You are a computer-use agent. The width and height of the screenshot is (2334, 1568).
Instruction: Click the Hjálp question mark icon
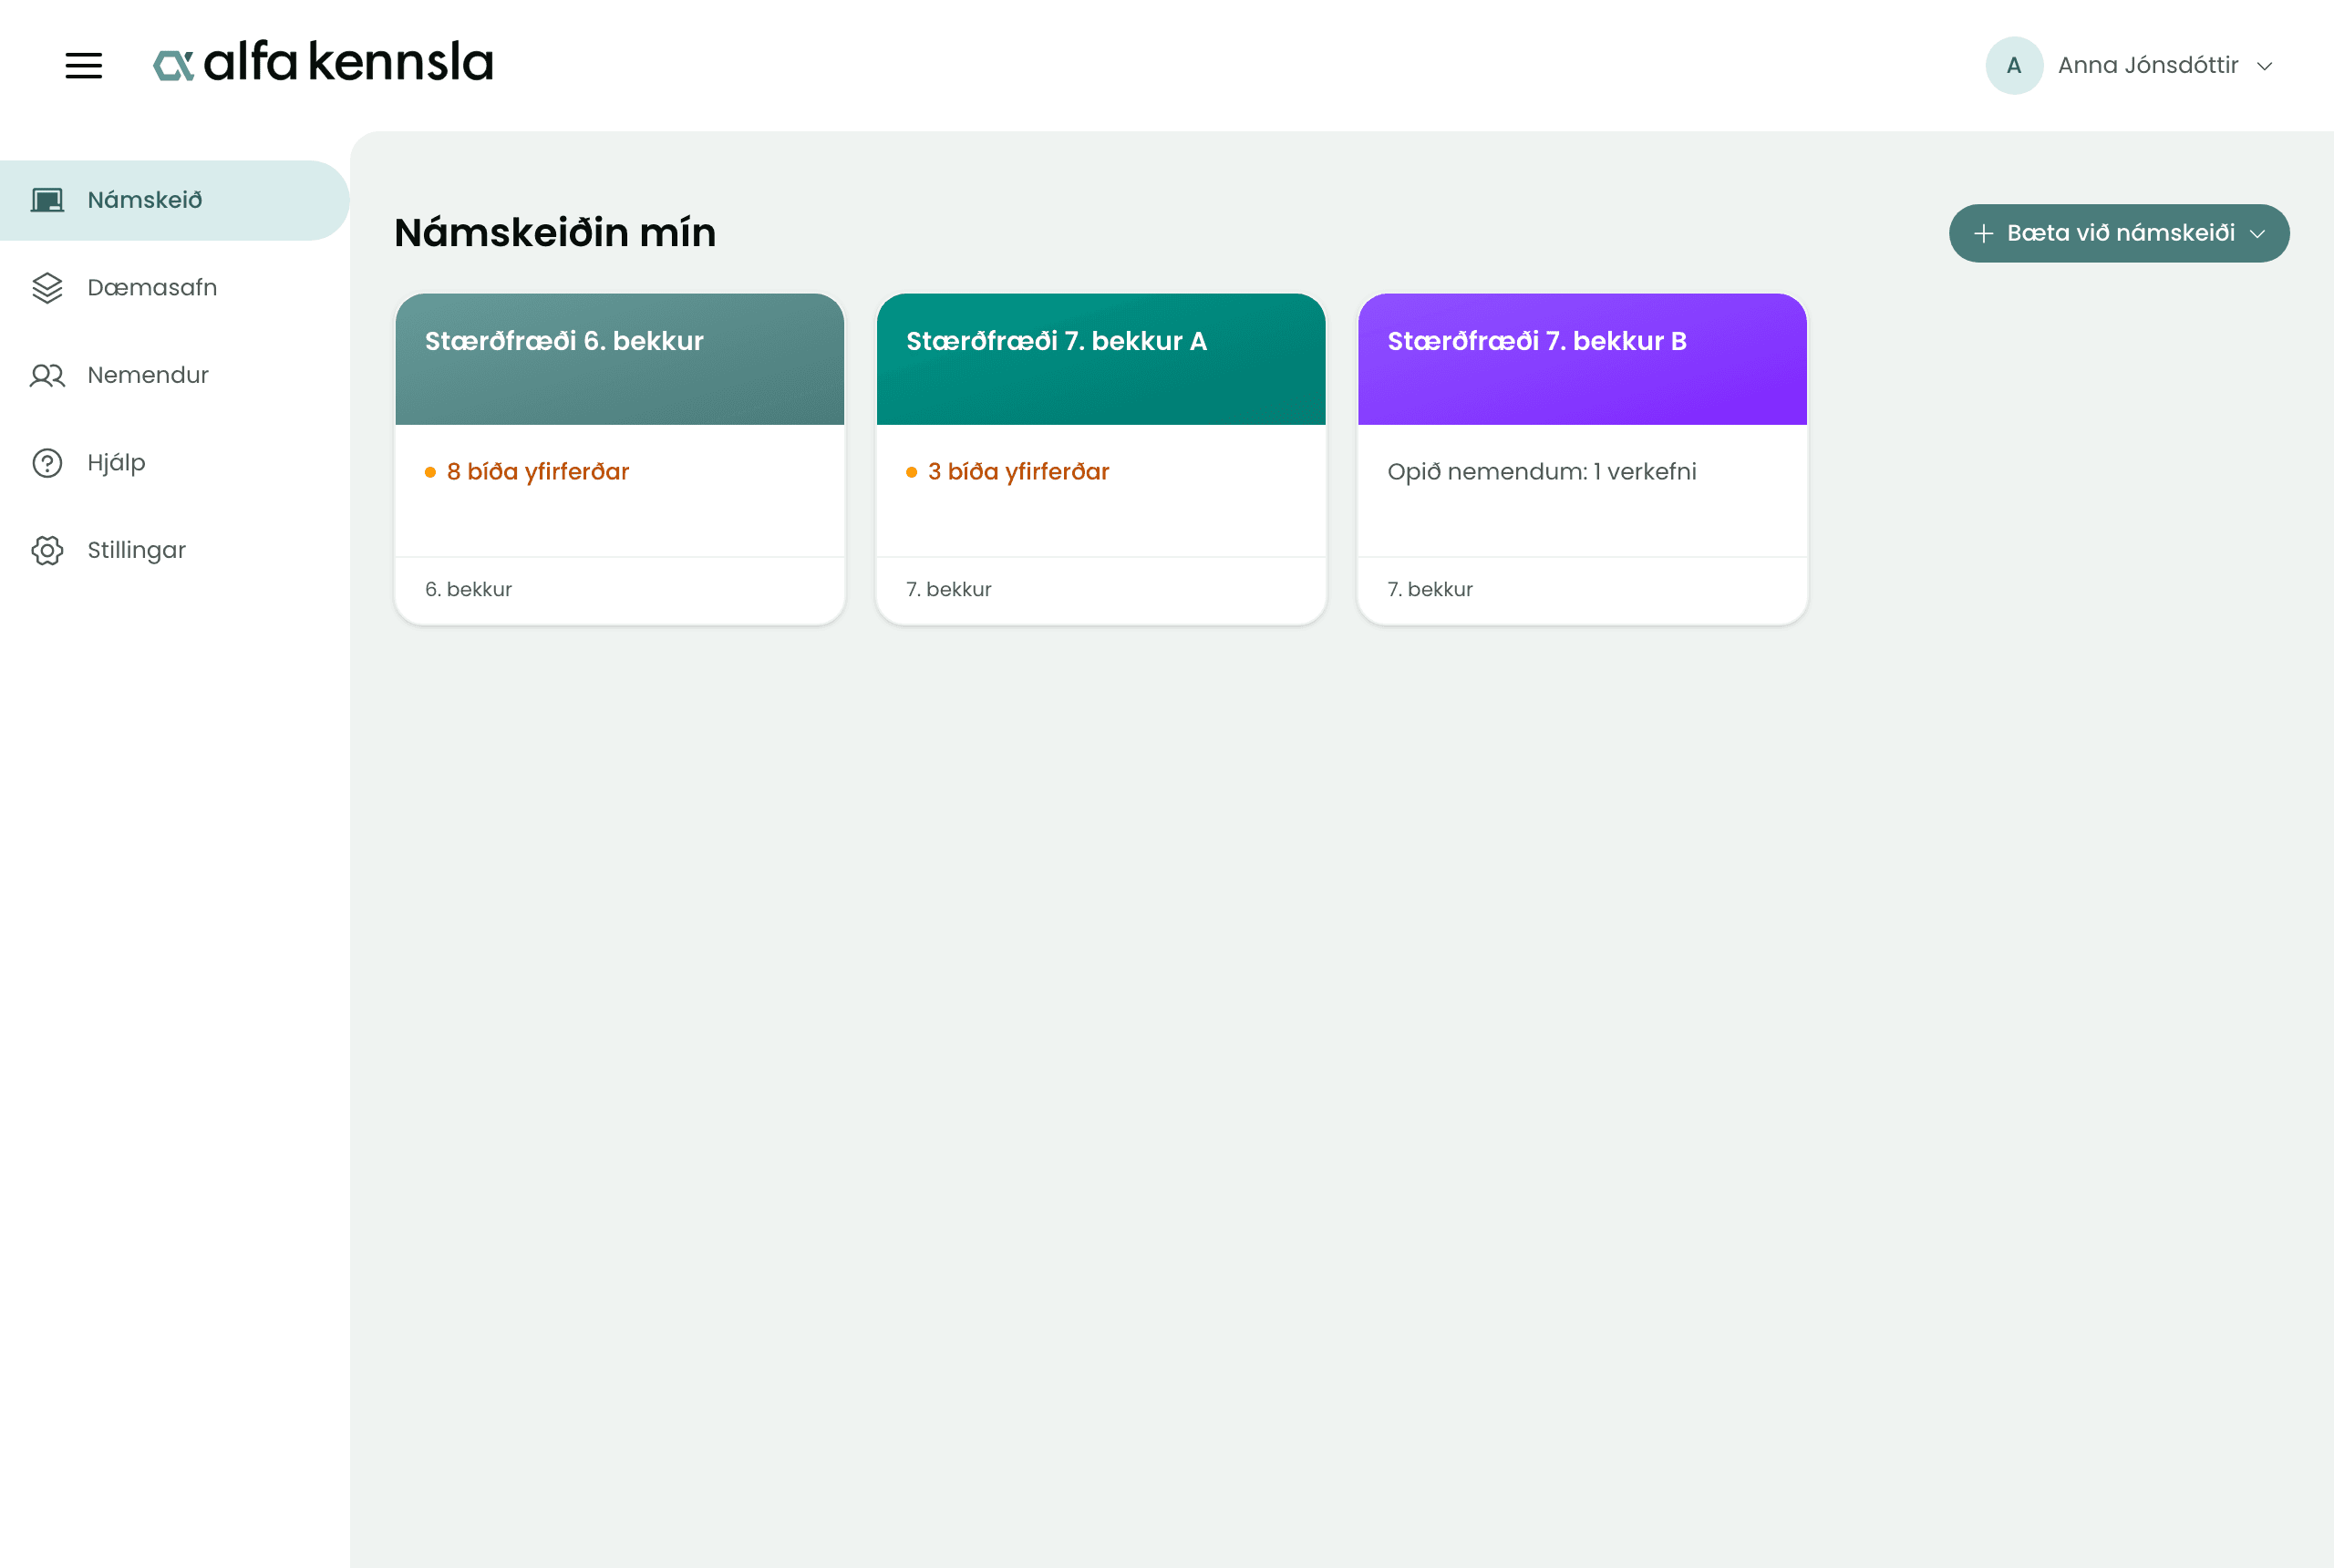click(x=47, y=463)
